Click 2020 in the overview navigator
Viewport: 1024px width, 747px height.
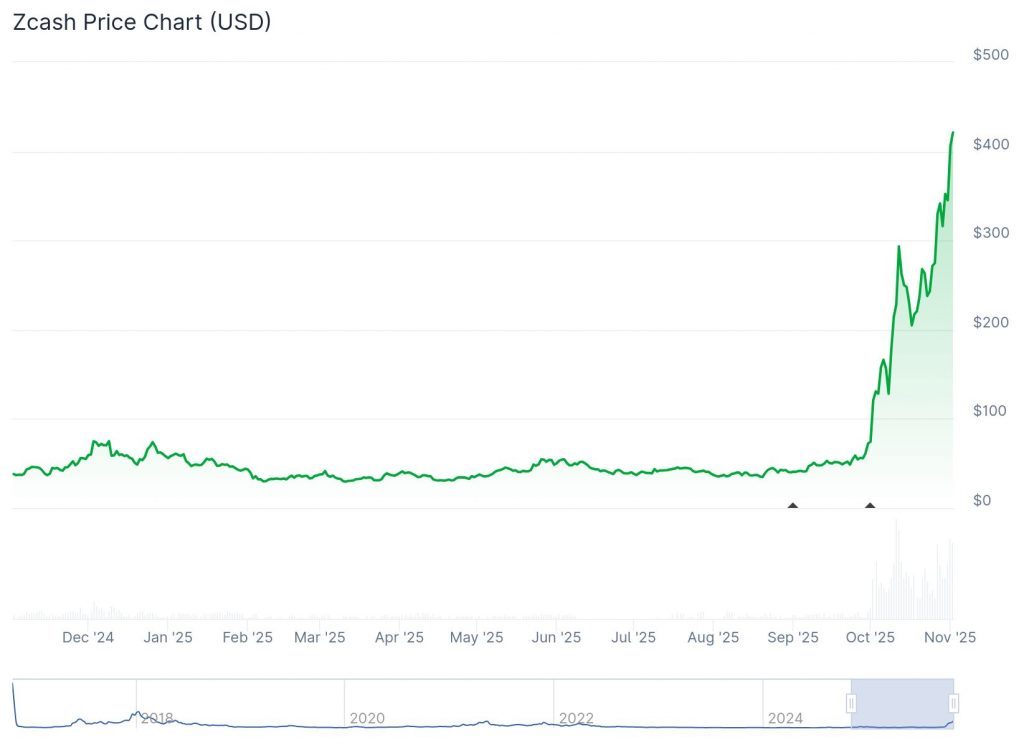pyautogui.click(x=366, y=718)
